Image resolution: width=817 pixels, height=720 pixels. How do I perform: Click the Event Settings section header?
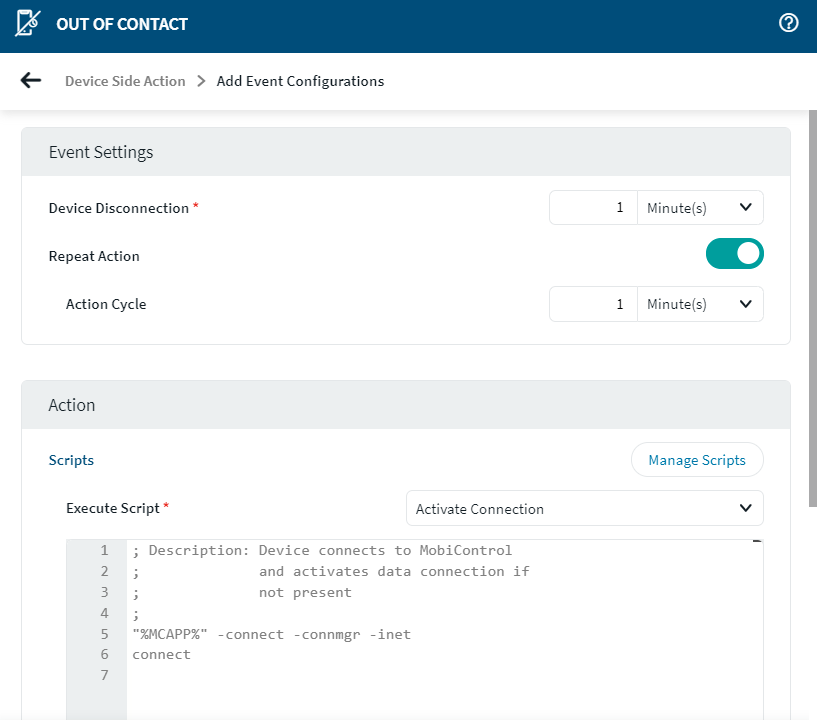pos(101,152)
